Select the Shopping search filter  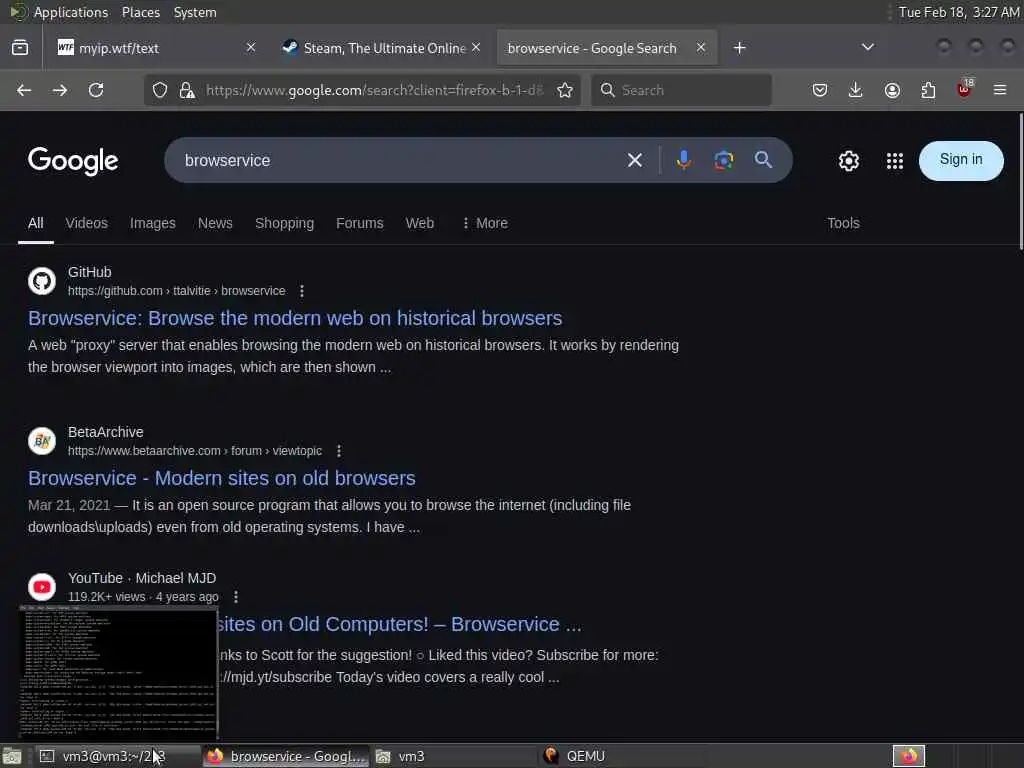click(x=284, y=223)
